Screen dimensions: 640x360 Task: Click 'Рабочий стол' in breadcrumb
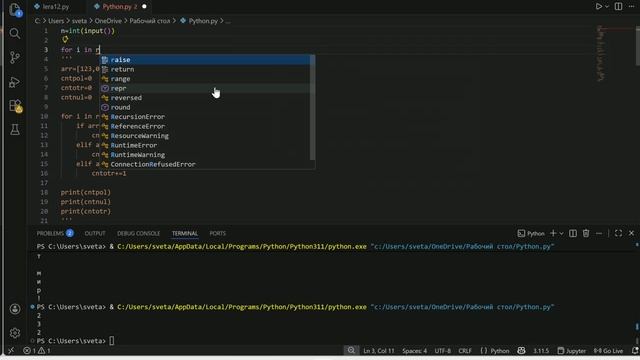[149, 21]
